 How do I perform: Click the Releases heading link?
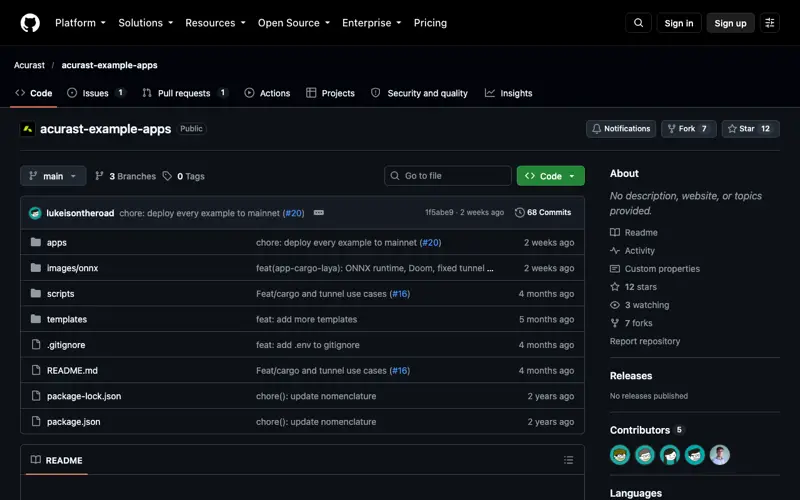(x=631, y=376)
